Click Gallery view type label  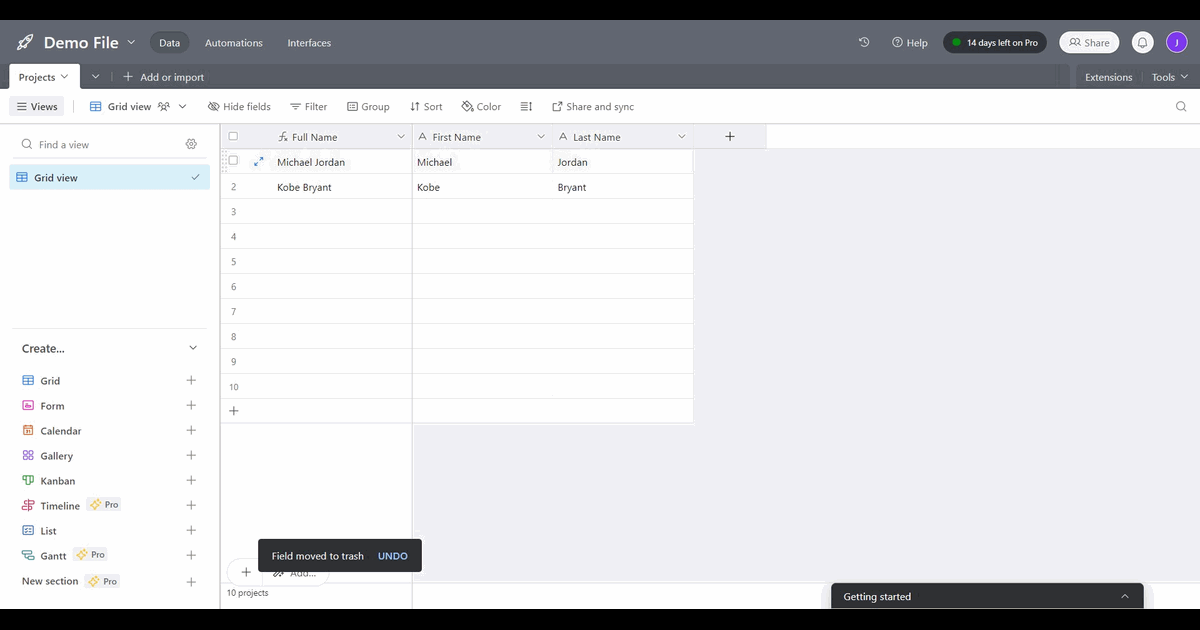click(x=57, y=456)
